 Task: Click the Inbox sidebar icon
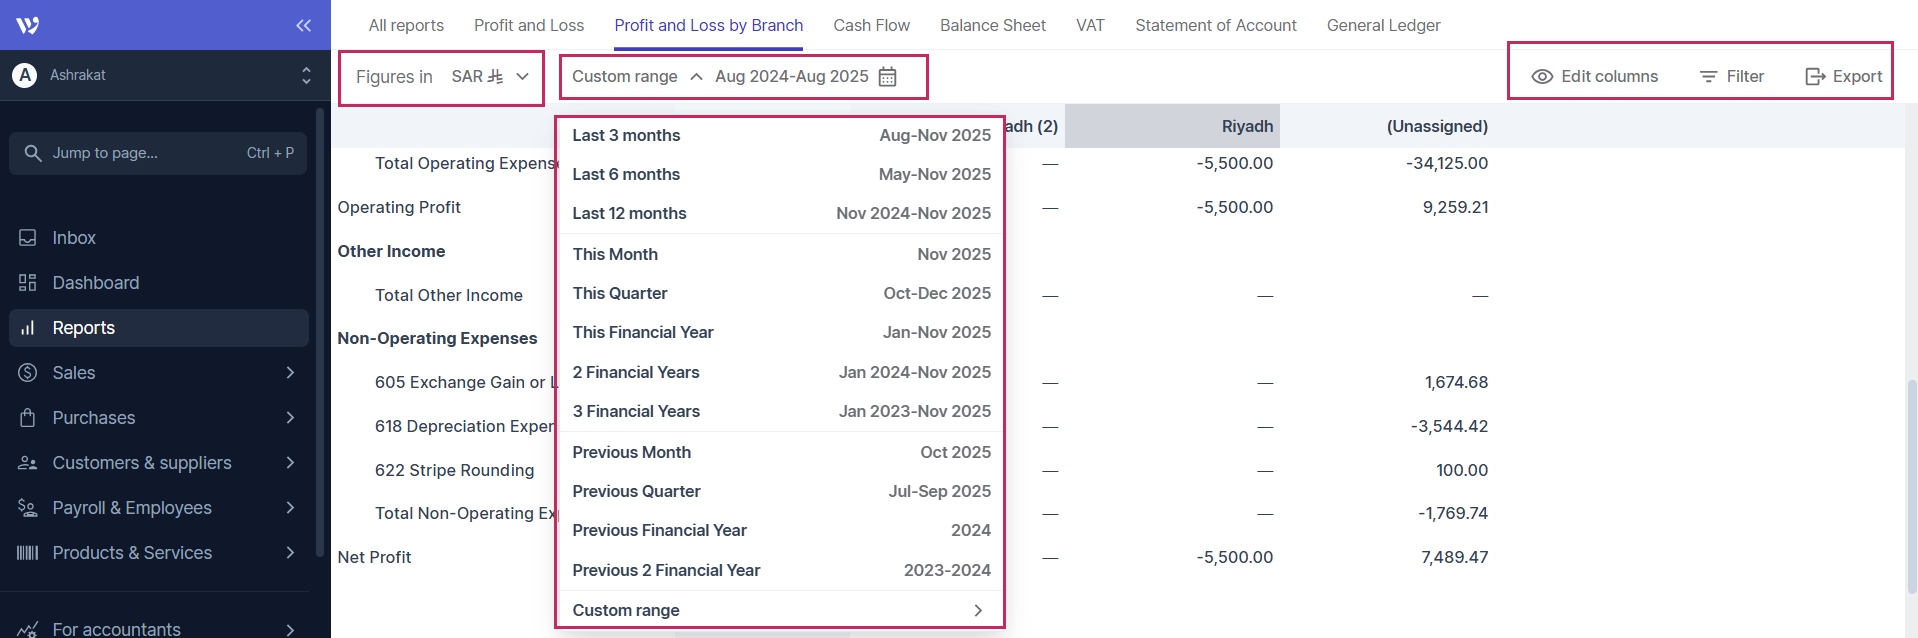coord(28,238)
